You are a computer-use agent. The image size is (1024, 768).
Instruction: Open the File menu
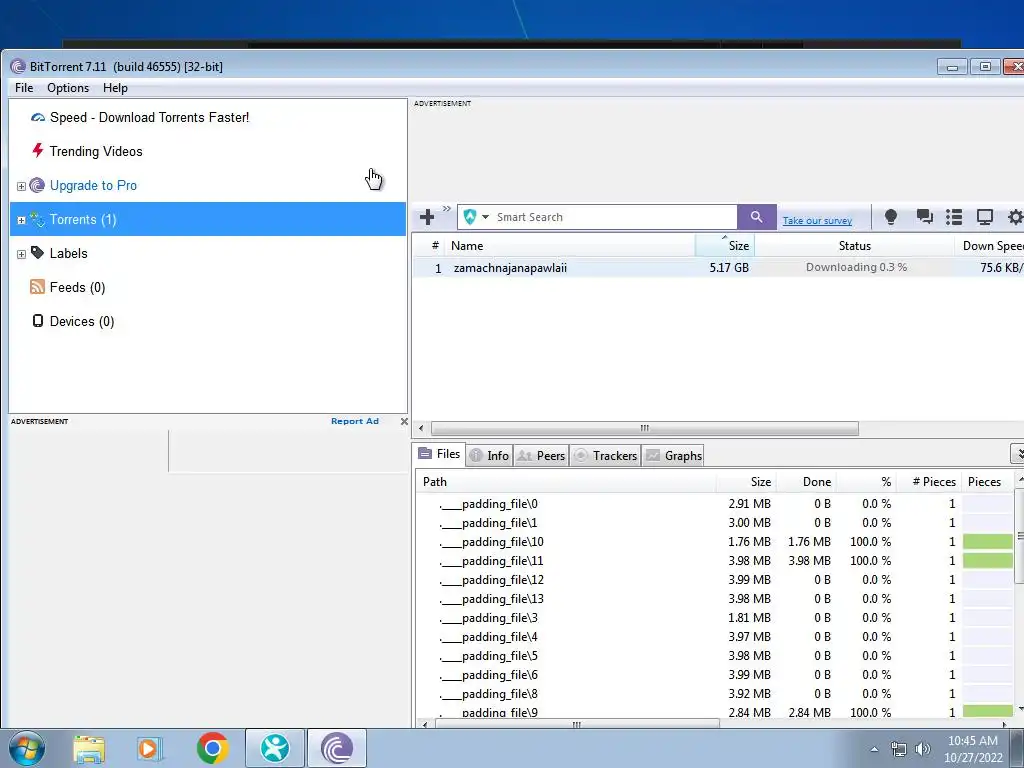pyautogui.click(x=24, y=88)
